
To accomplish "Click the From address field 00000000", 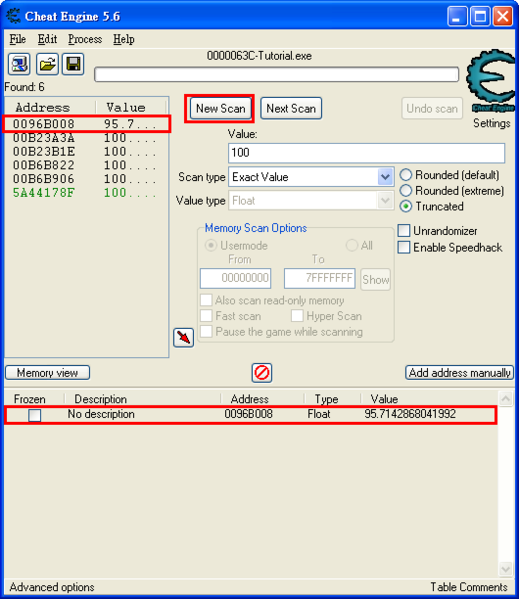I will [235, 278].
